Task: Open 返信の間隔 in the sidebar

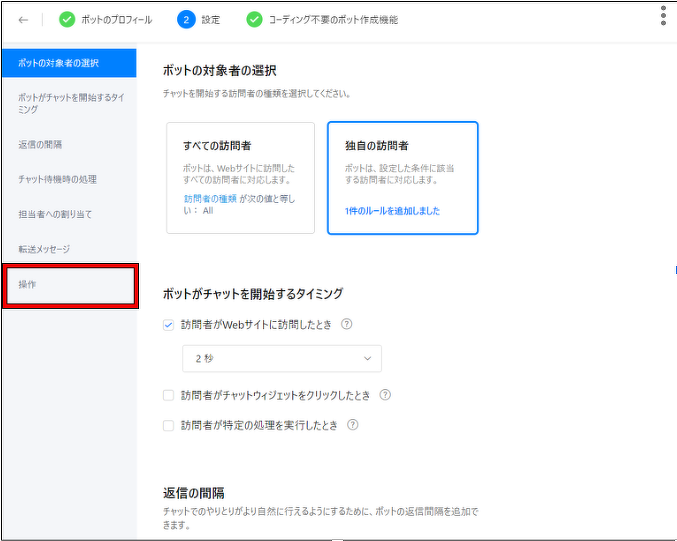Action: point(40,144)
